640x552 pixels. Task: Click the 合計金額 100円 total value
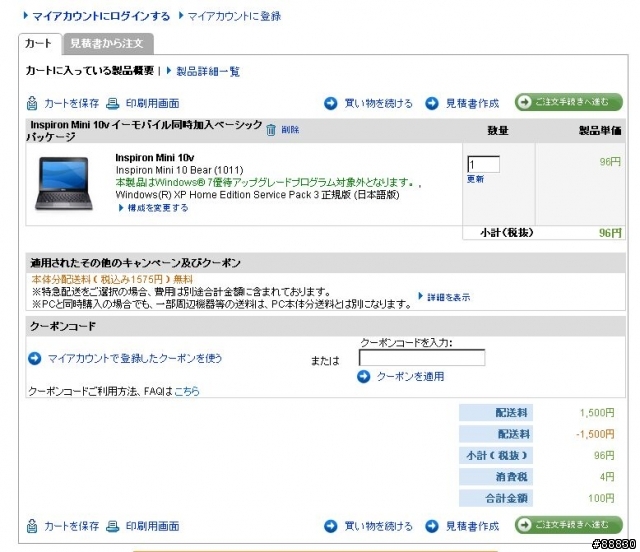pyautogui.click(x=601, y=499)
